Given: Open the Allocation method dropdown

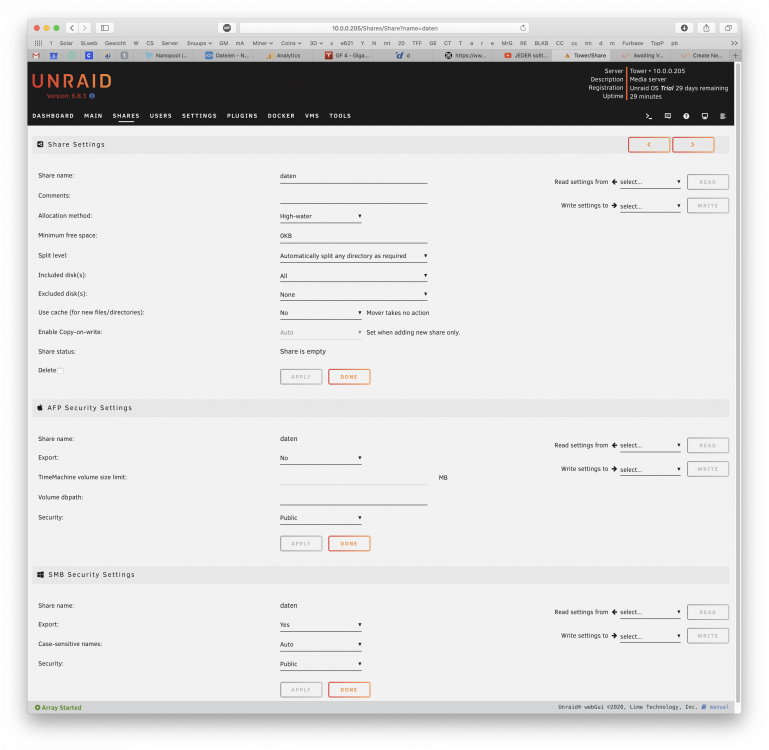Looking at the screenshot, I should coord(321,216).
